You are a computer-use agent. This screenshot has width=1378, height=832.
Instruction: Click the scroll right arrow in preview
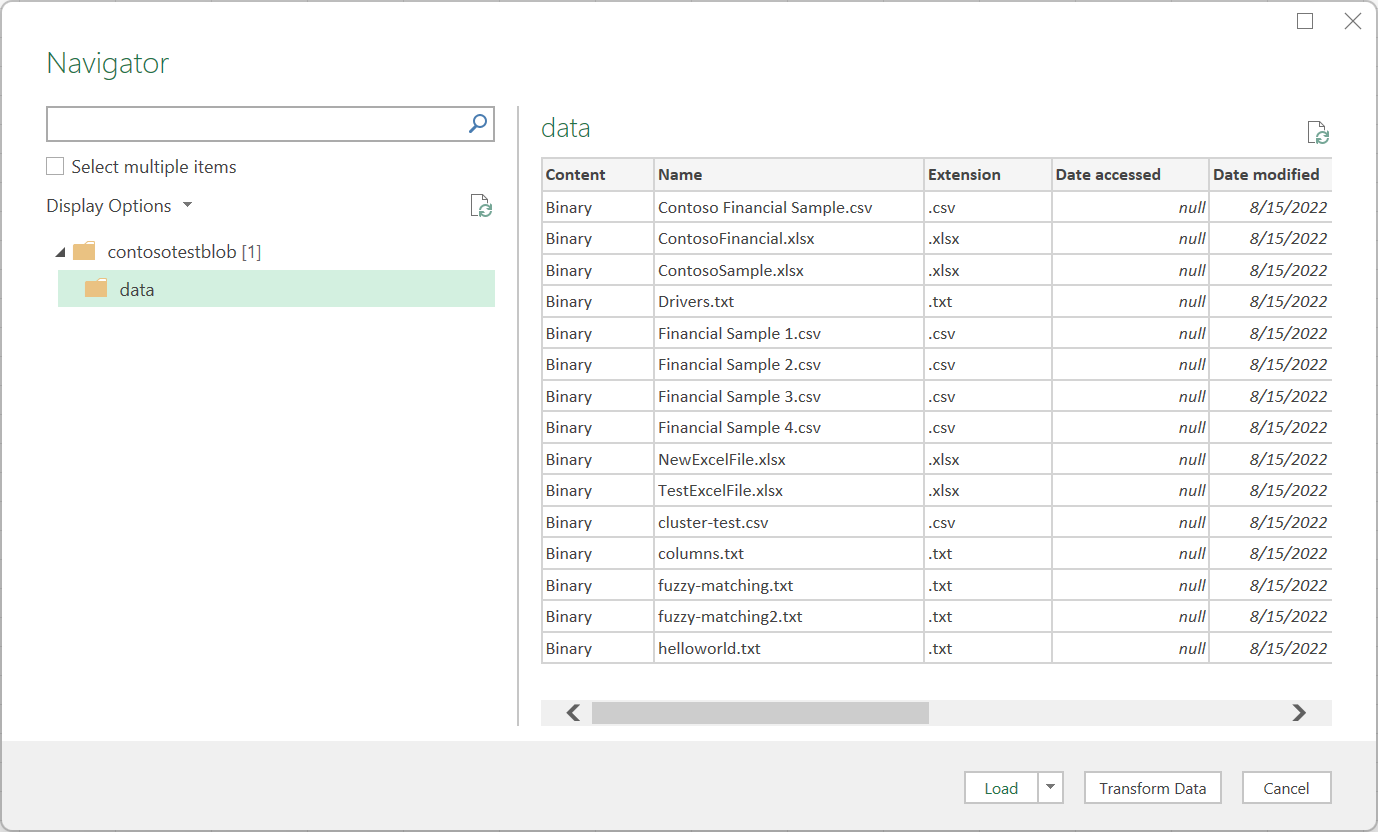[x=1299, y=712]
